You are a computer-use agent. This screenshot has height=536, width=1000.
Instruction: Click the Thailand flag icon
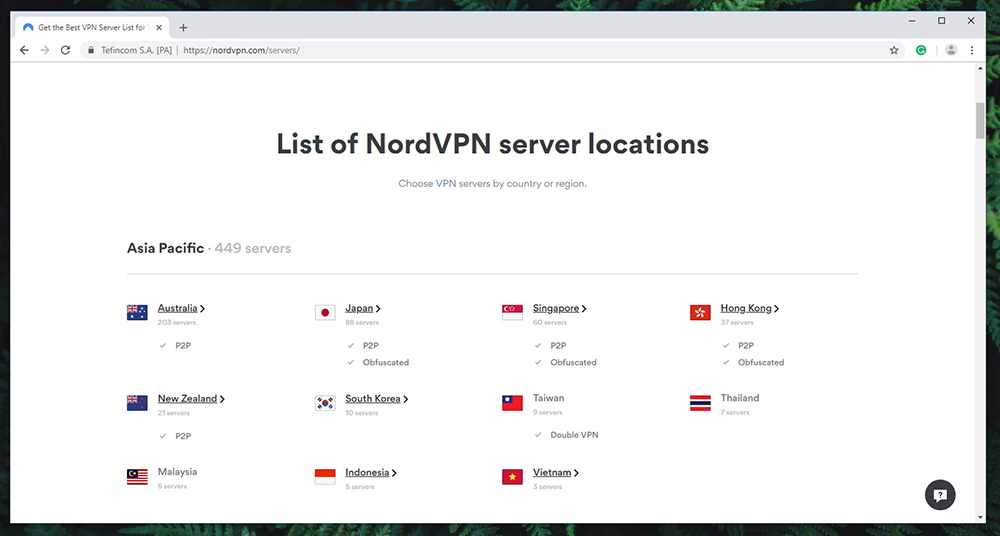coord(700,403)
